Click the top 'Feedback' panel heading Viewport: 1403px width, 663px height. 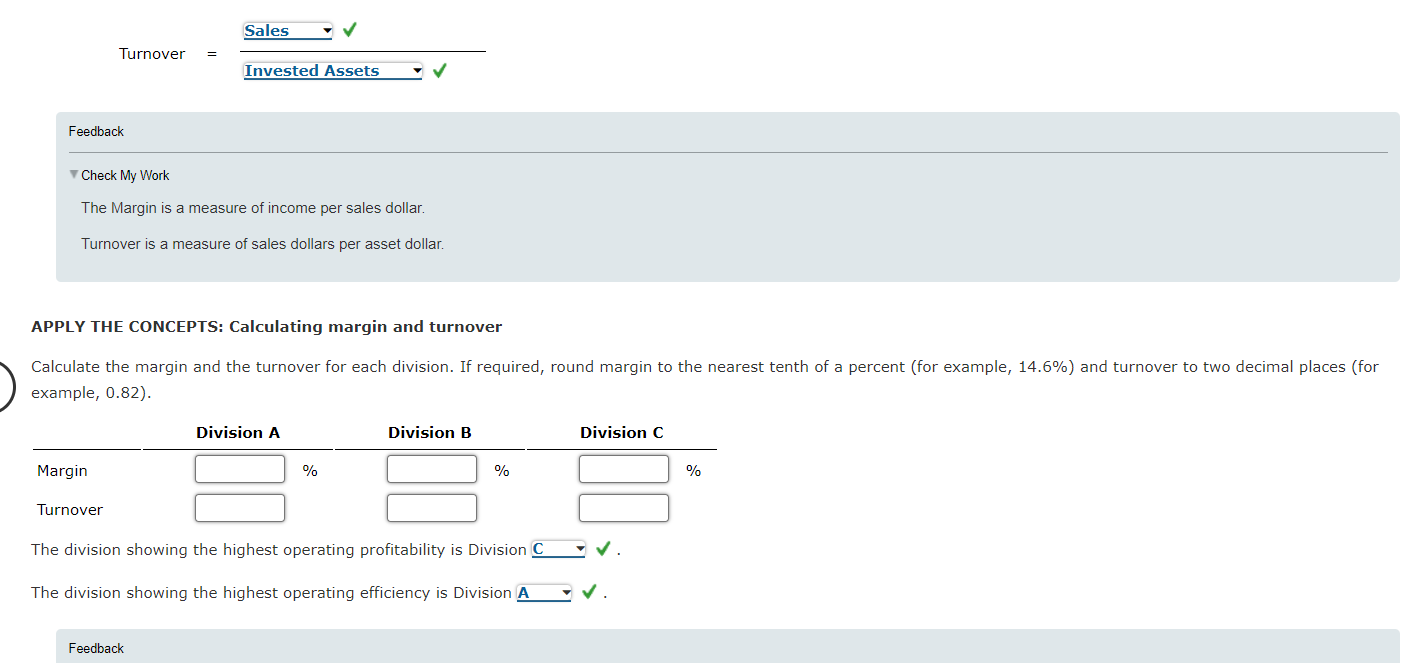point(96,131)
